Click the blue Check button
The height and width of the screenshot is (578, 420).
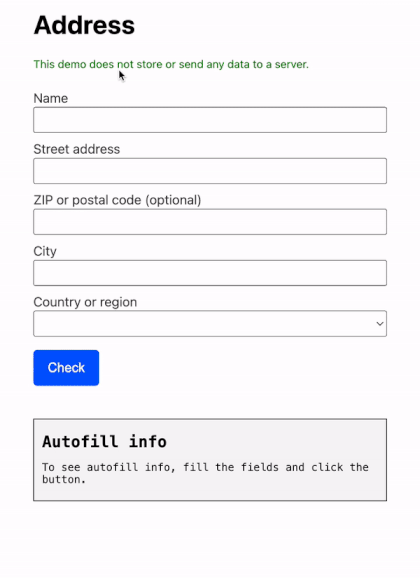(x=66, y=368)
